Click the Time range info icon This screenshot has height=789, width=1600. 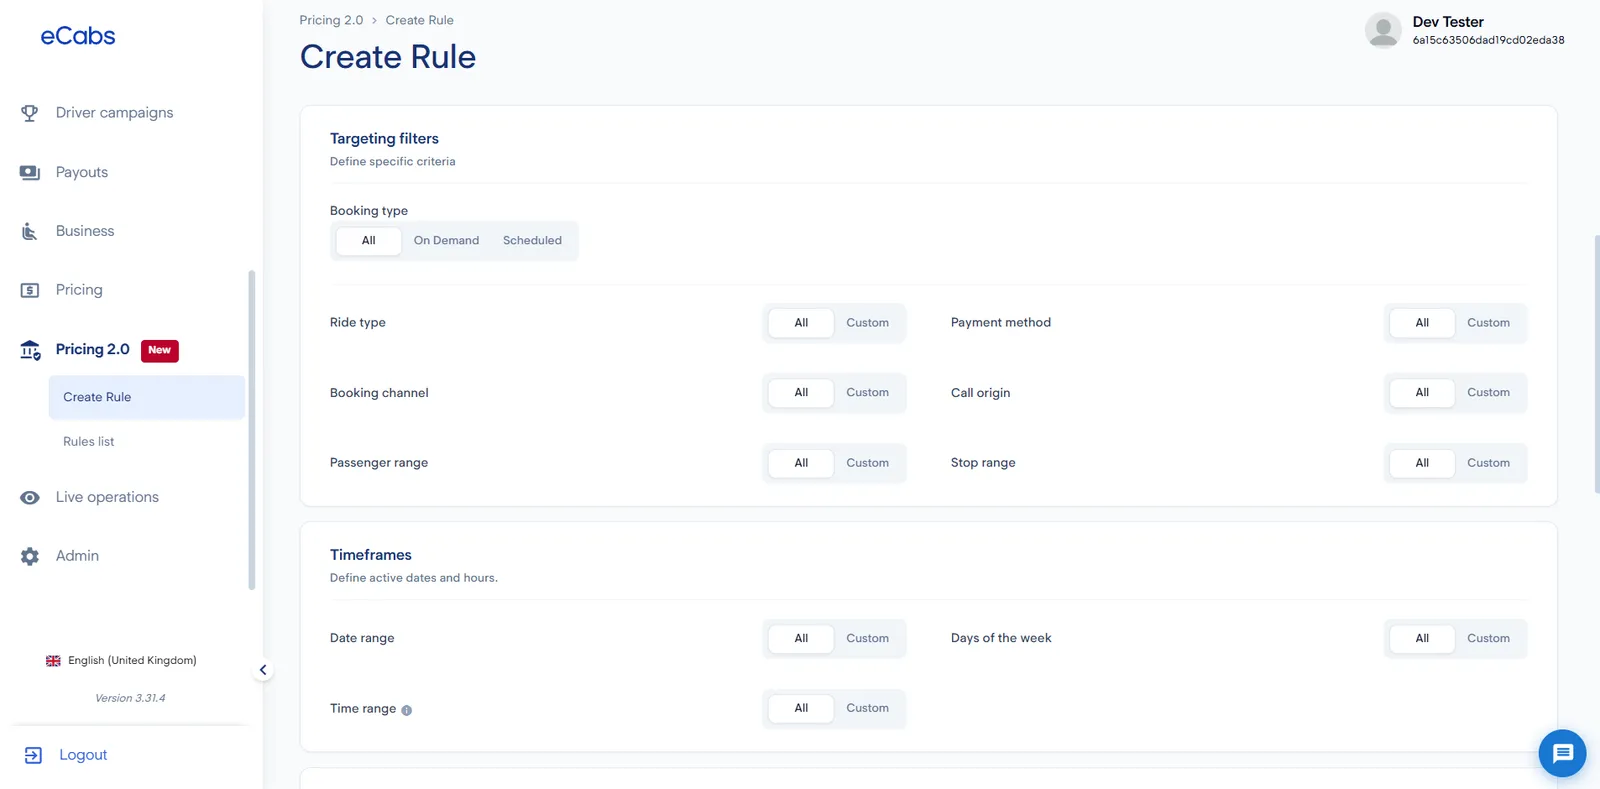[x=406, y=710]
